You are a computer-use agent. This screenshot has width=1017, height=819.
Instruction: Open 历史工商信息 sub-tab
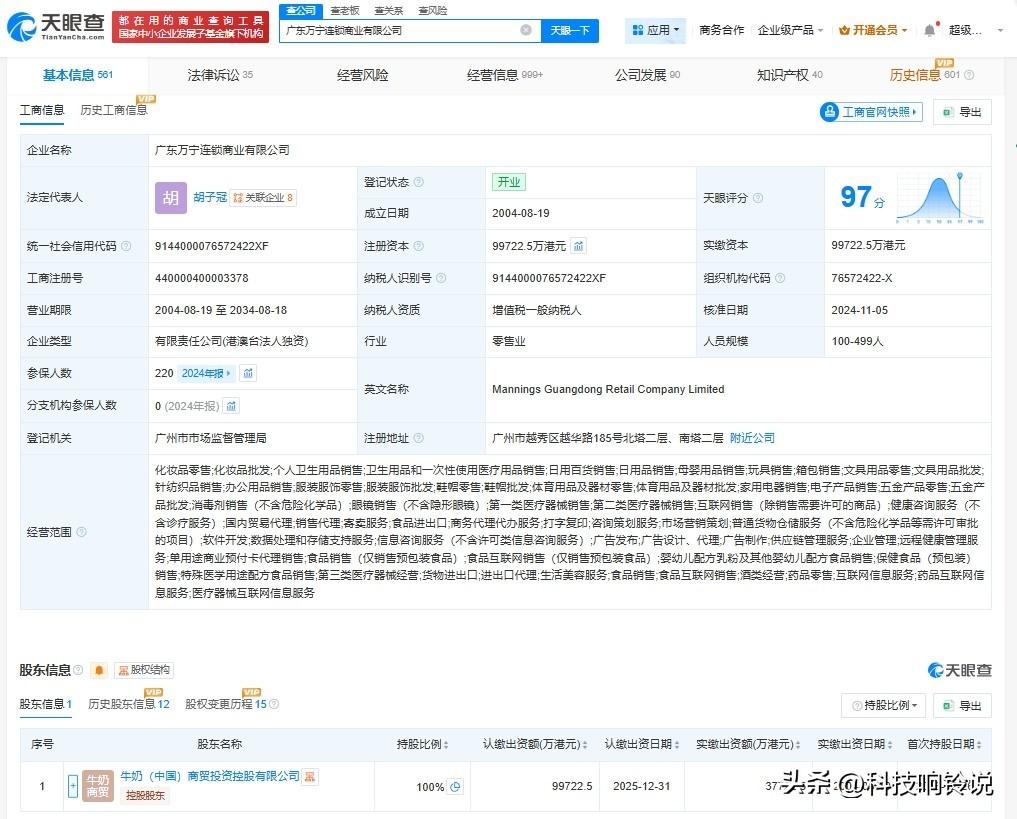click(x=114, y=110)
